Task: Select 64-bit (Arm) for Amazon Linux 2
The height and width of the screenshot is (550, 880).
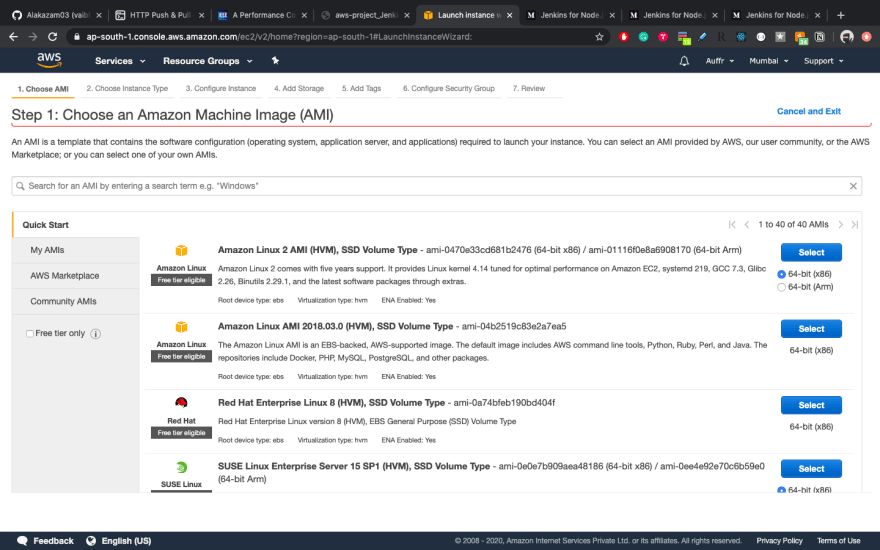Action: [x=781, y=287]
